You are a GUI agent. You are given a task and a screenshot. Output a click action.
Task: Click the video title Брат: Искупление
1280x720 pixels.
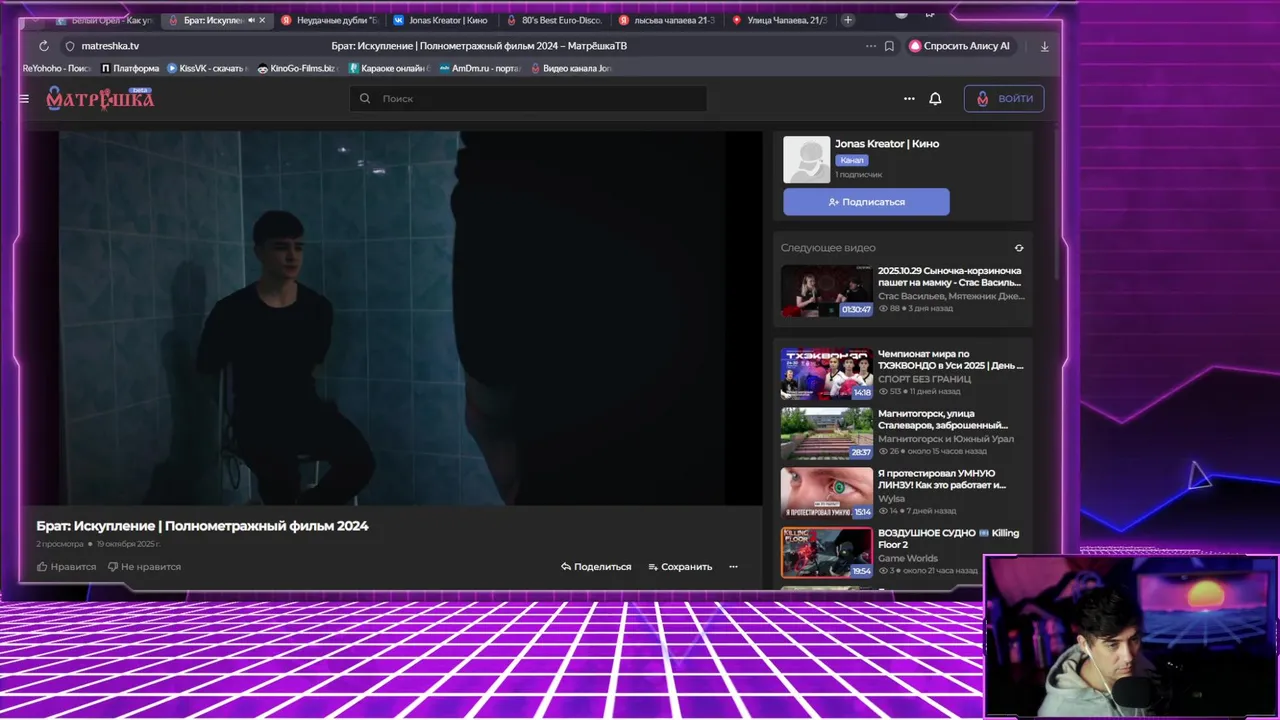[x=202, y=526]
